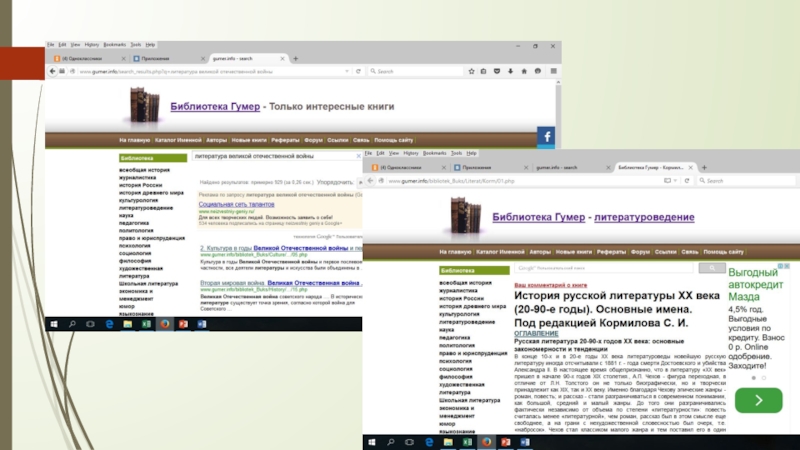Click green arrow button in Mazda ad
Viewport: 800px width, 450px height.
[x=759, y=401]
